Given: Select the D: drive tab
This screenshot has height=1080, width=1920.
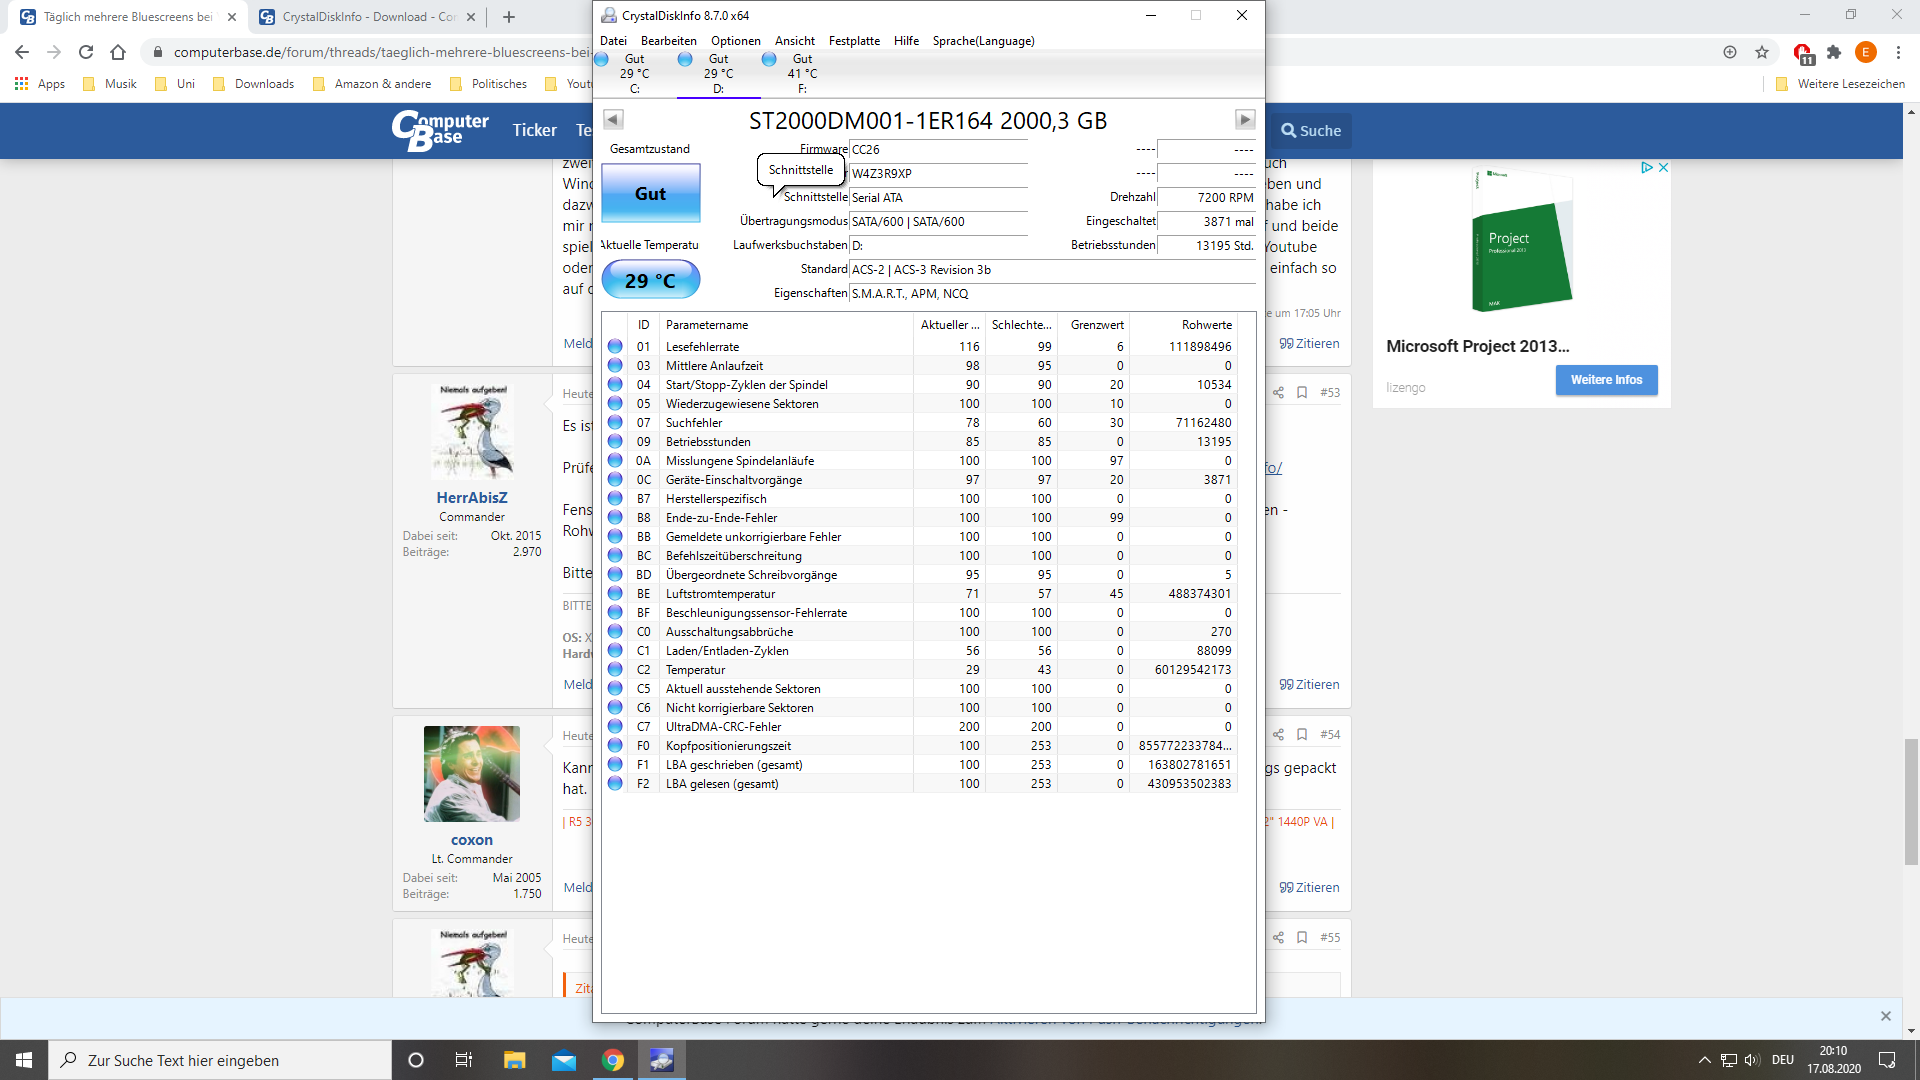Looking at the screenshot, I should coord(718,74).
